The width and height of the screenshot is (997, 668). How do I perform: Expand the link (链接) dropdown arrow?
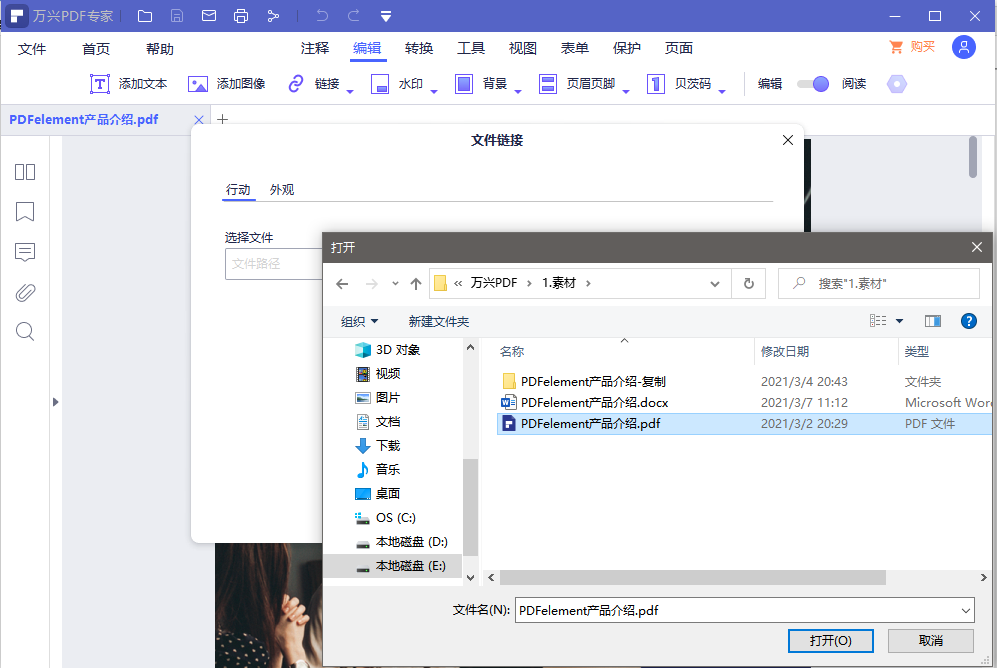click(x=350, y=91)
